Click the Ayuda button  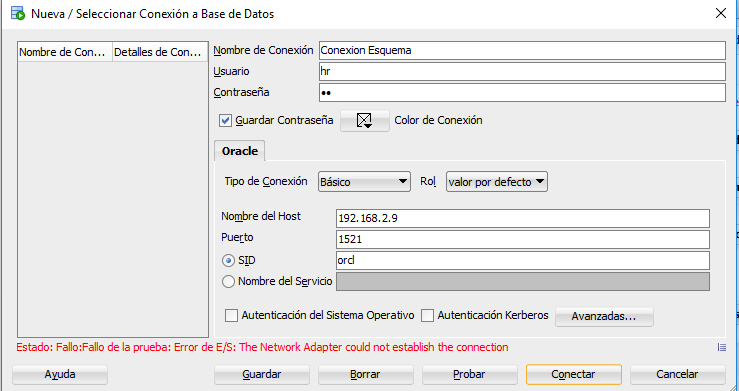click(60, 375)
